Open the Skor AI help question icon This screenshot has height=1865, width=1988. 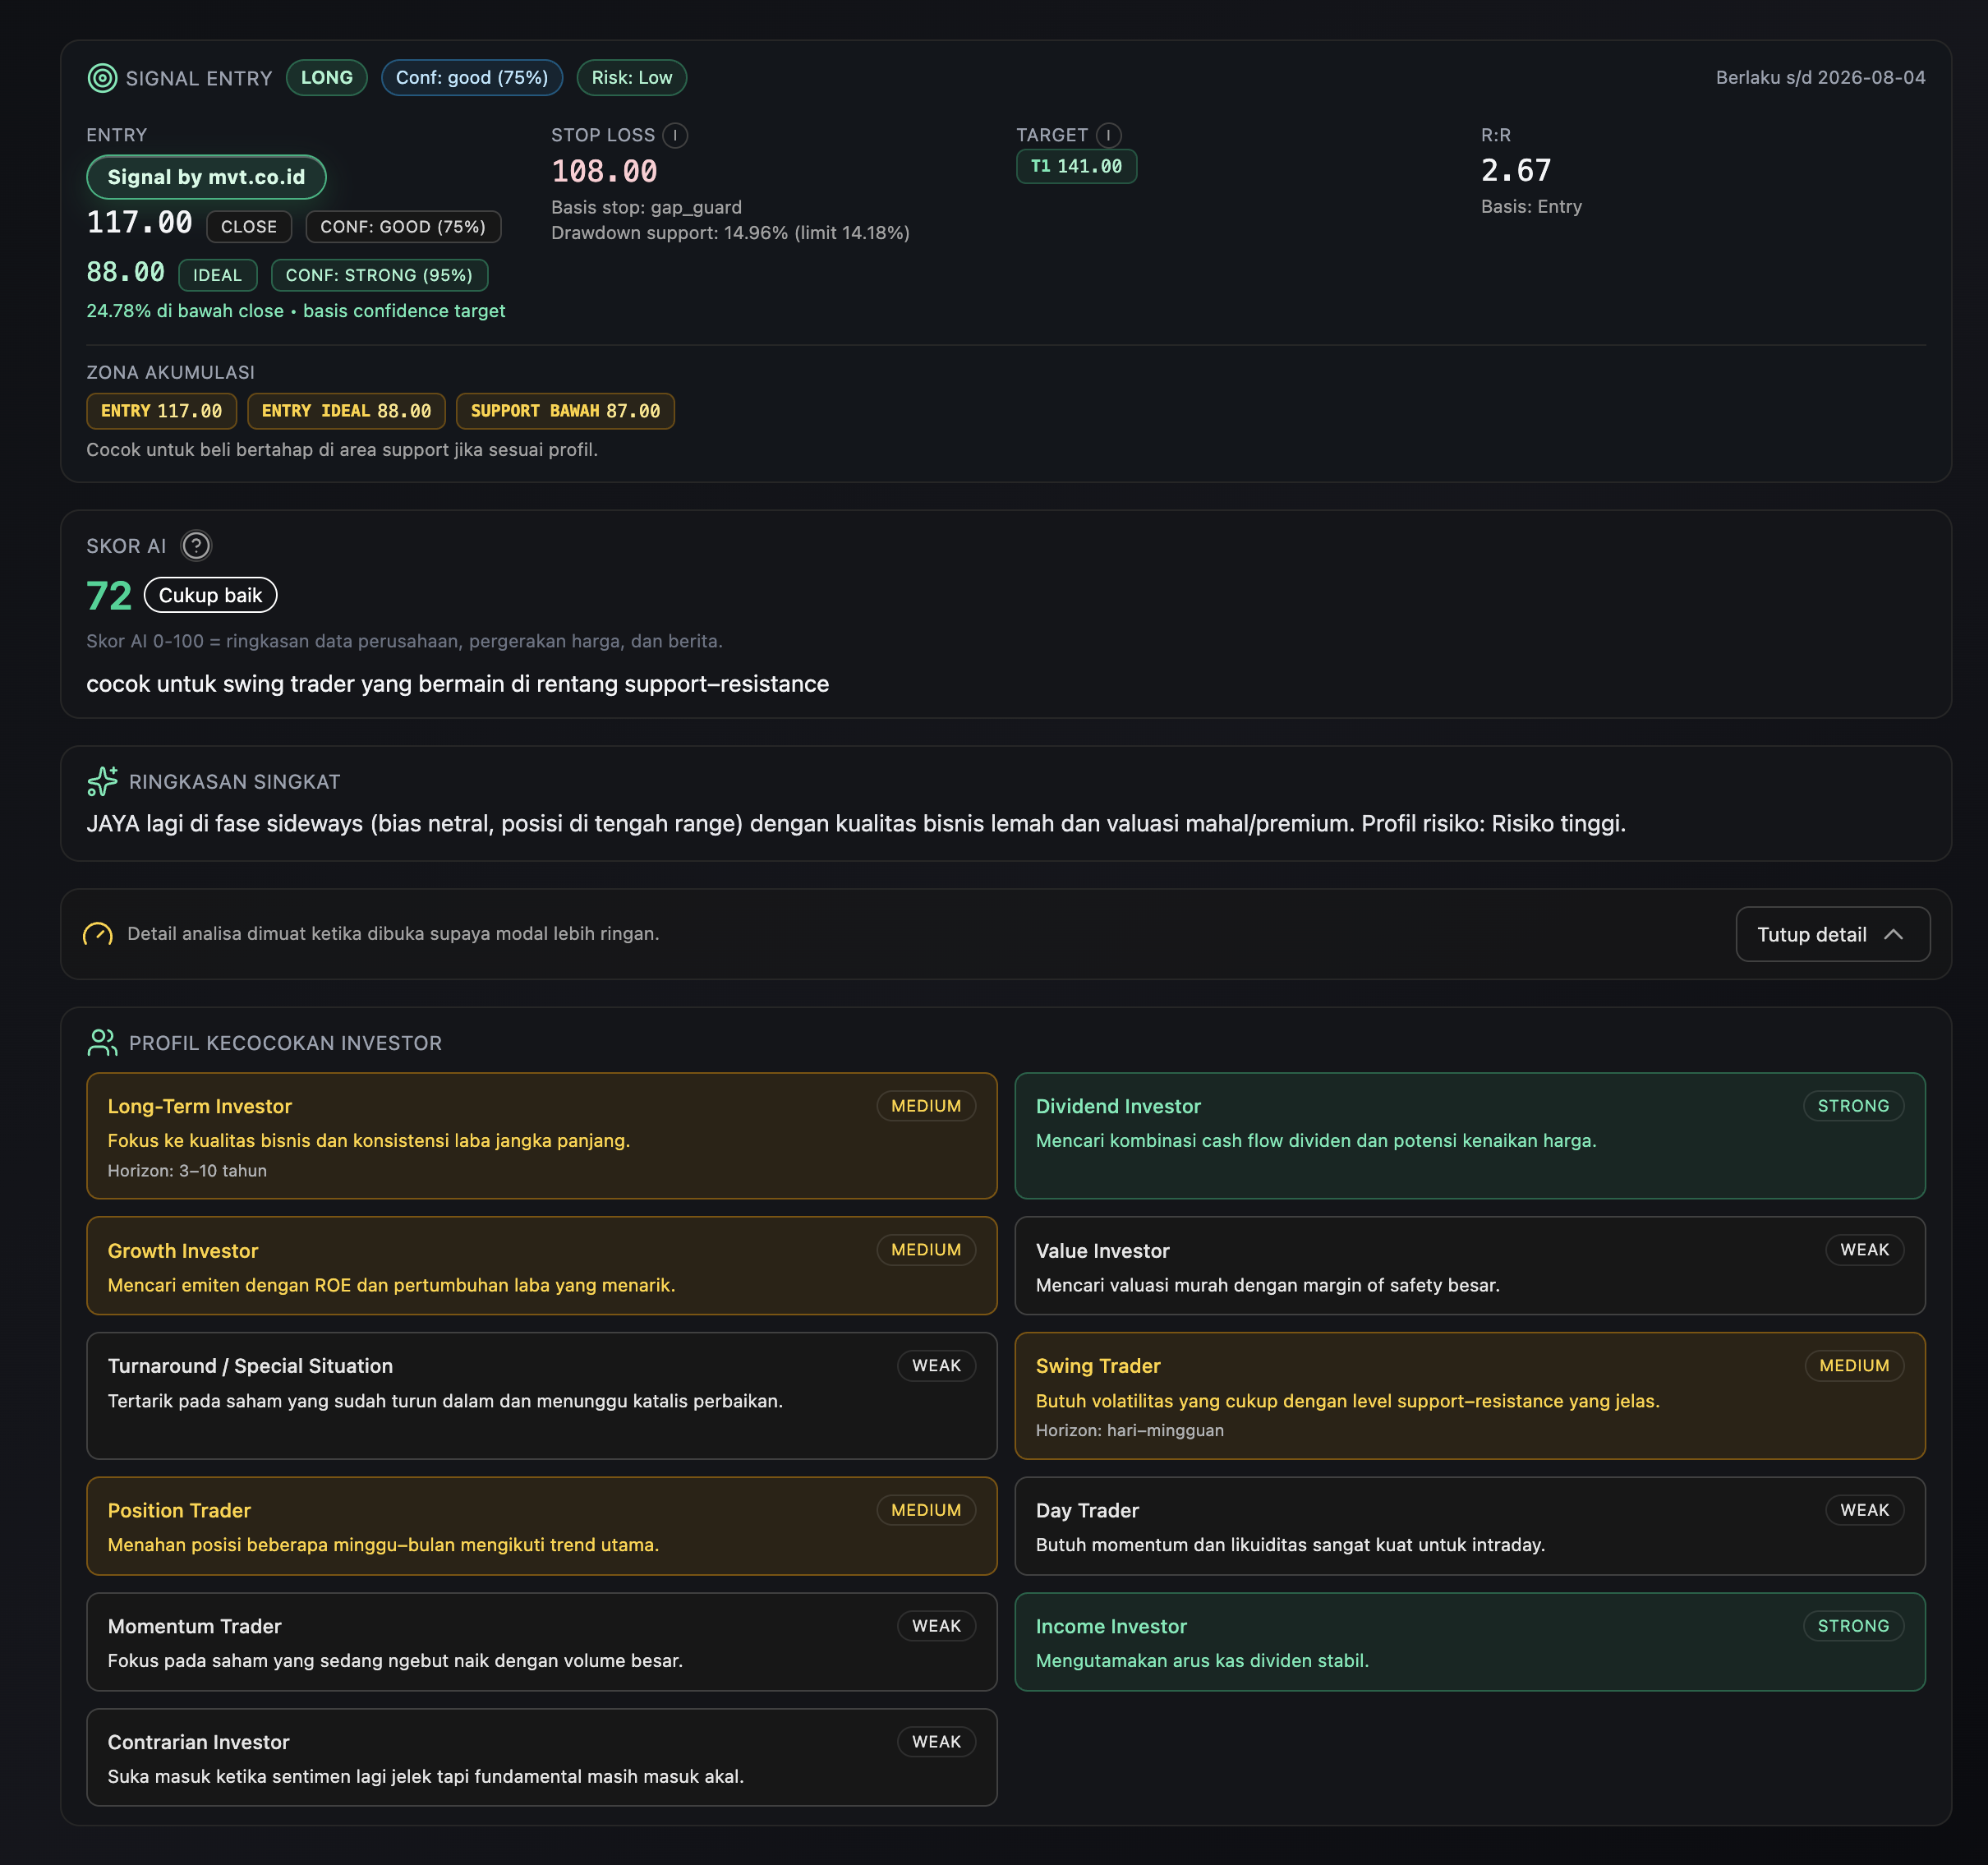[196, 546]
